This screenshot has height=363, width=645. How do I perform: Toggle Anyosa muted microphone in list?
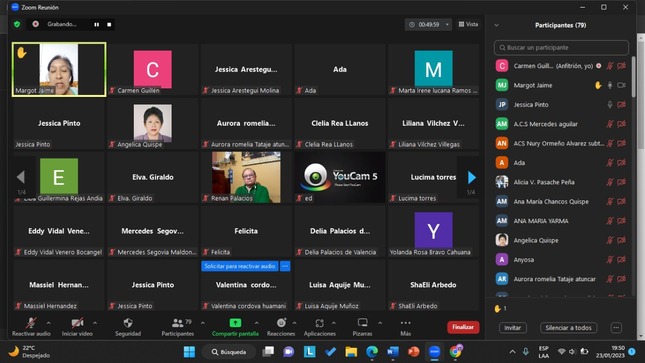(610, 260)
